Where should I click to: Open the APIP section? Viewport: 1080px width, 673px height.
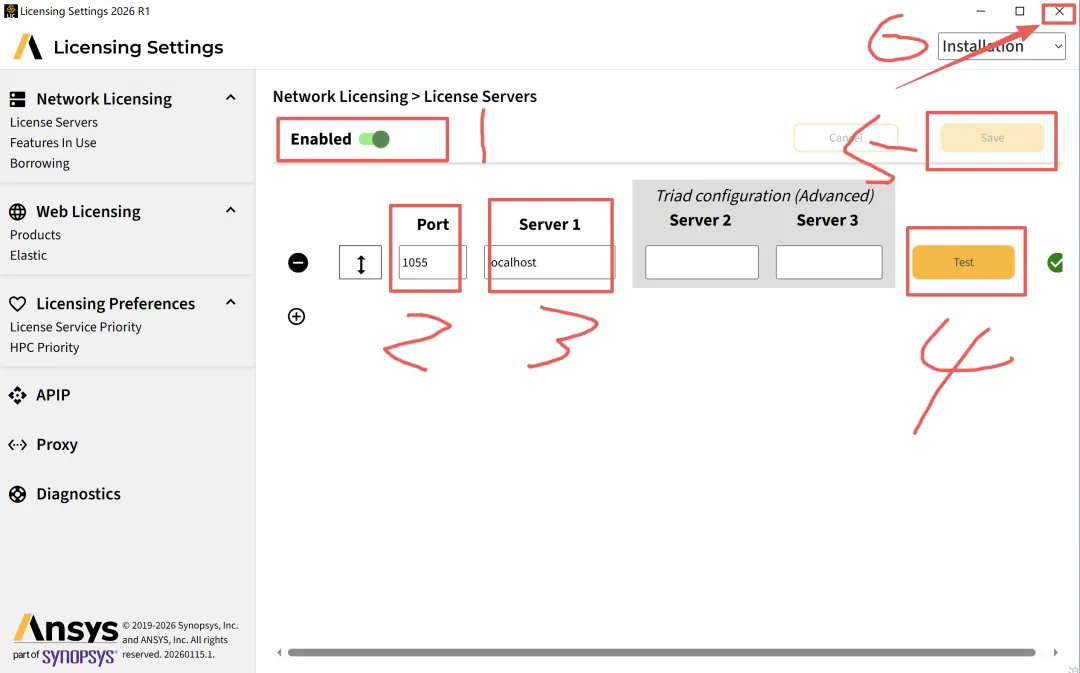[53, 395]
